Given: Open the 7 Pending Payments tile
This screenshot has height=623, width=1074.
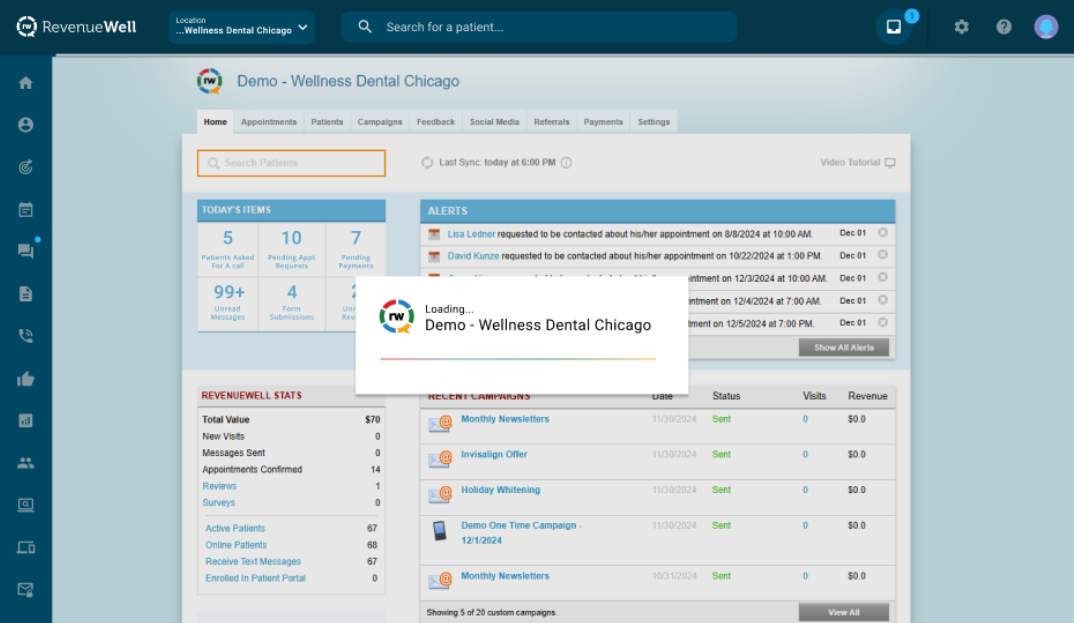Looking at the screenshot, I should [355, 249].
